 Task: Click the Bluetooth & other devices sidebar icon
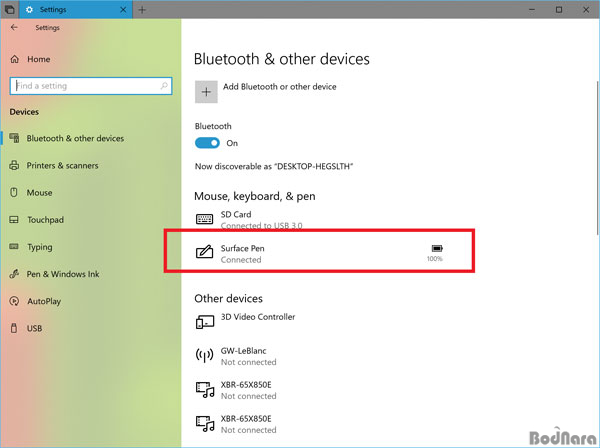15,138
